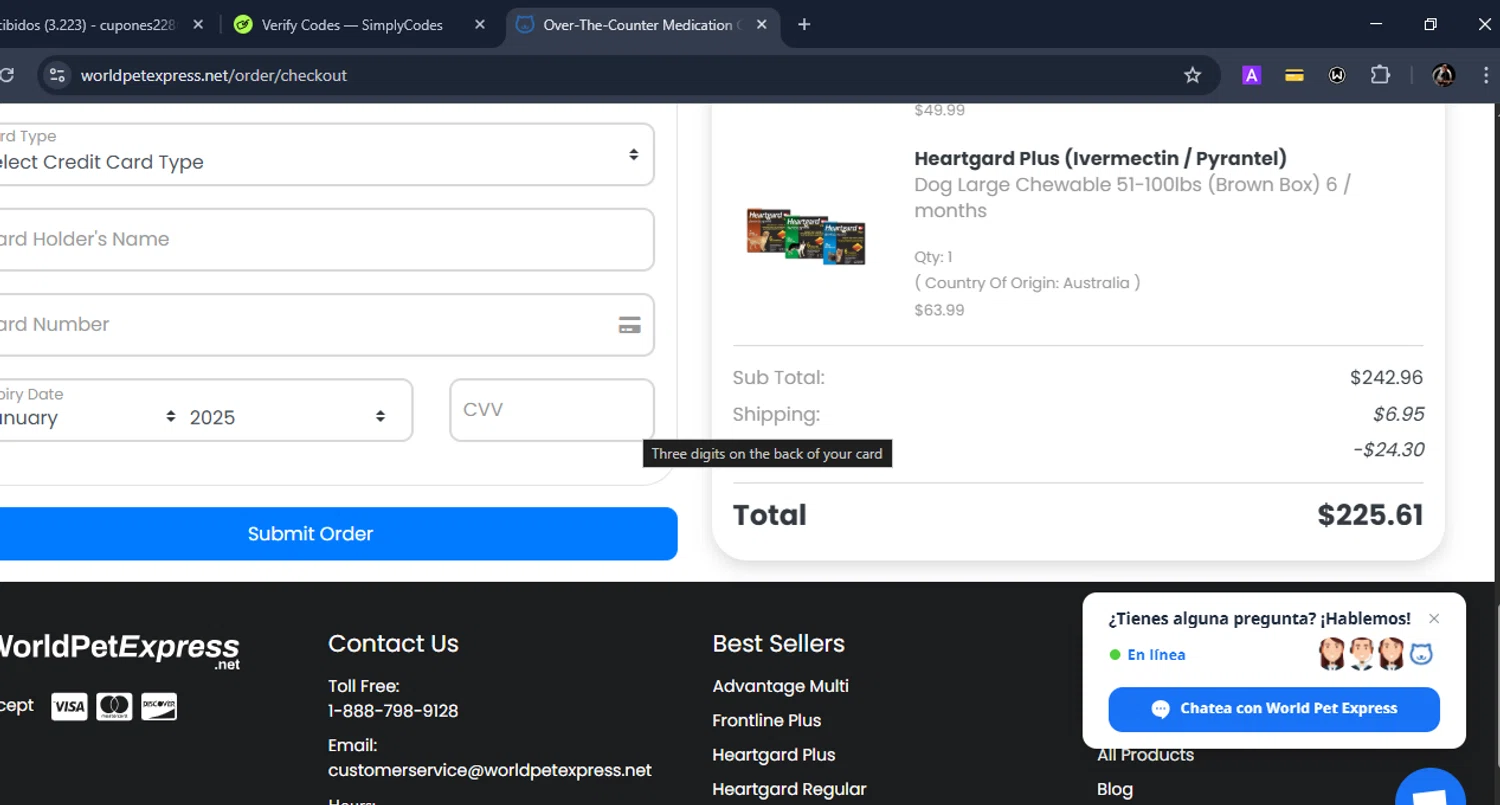Click the CVV input field
Screen dimensions: 1500x805
pos(552,410)
